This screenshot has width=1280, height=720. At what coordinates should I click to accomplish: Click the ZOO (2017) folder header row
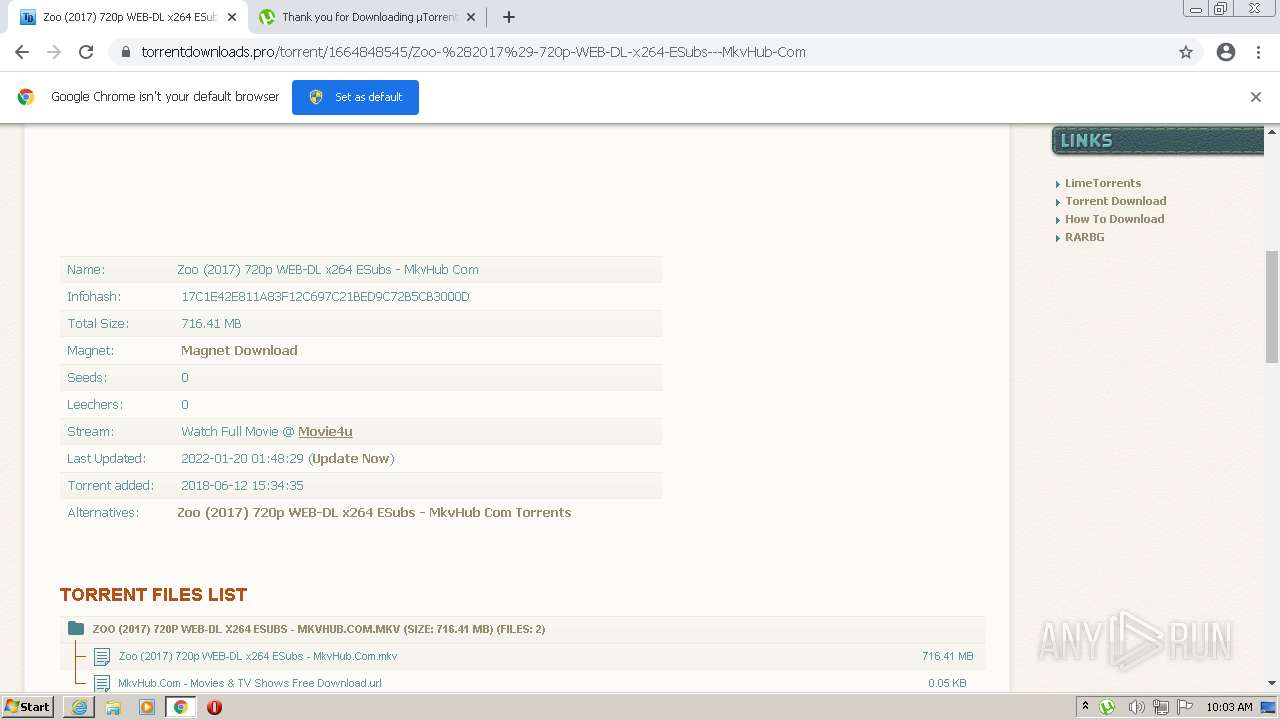tap(522, 629)
